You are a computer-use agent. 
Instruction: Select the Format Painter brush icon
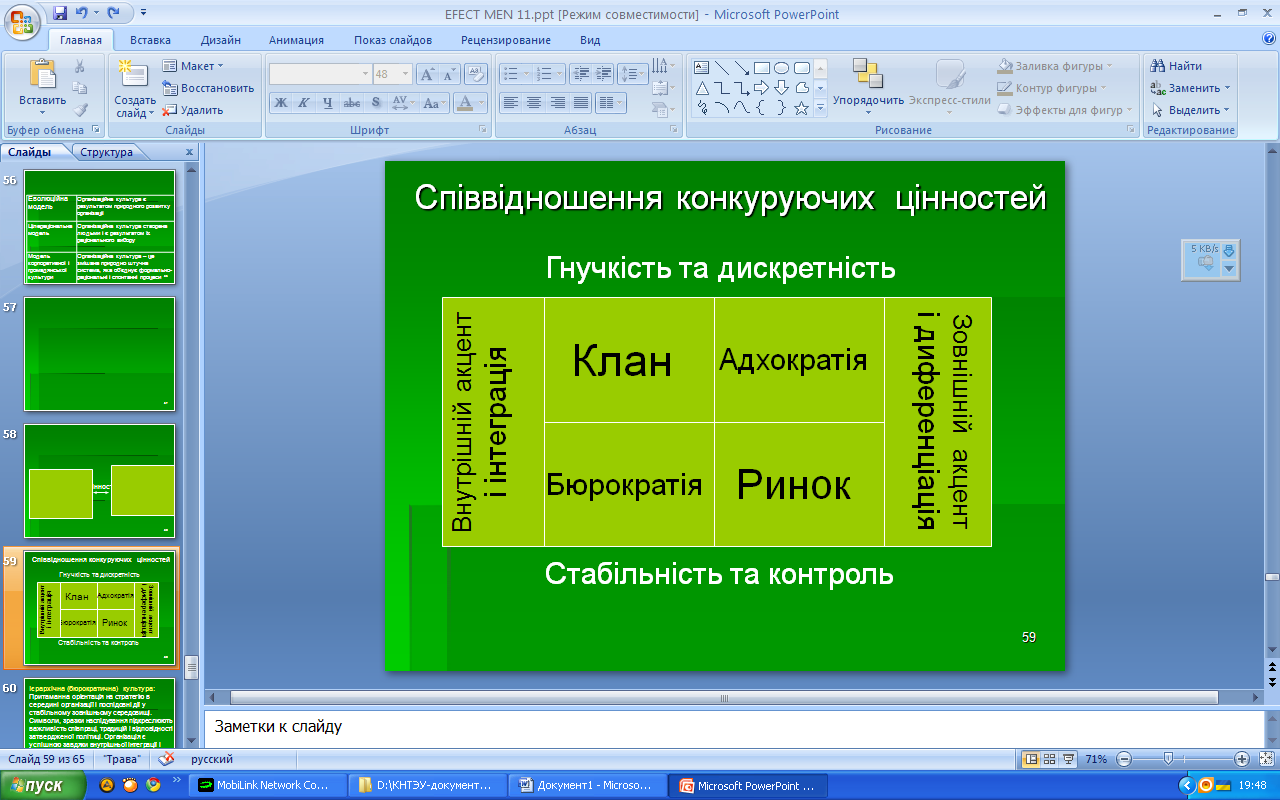pyautogui.click(x=80, y=110)
